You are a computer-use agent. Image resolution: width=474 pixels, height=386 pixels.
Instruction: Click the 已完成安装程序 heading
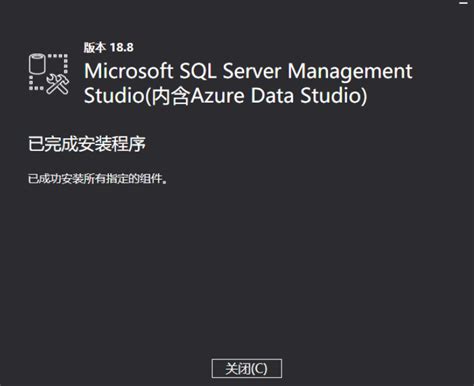point(87,144)
